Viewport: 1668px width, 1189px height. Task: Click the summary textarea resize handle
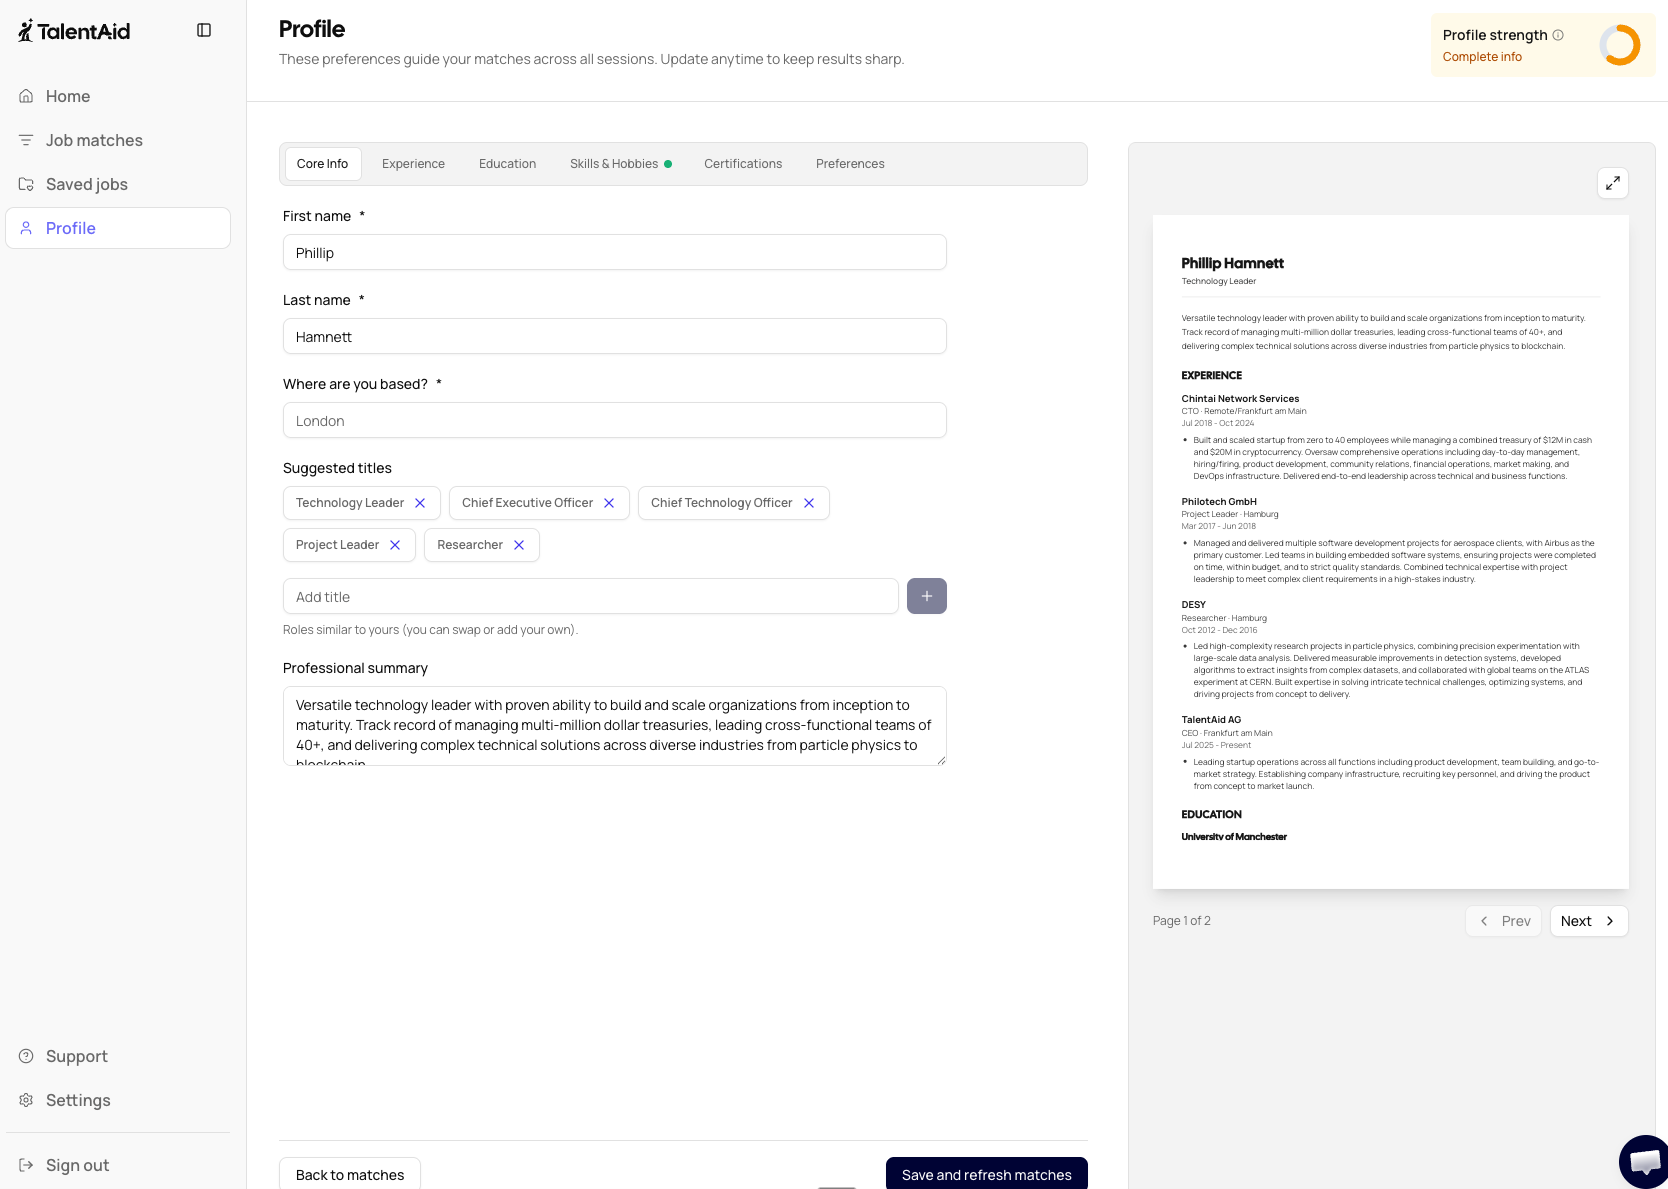(x=941, y=760)
